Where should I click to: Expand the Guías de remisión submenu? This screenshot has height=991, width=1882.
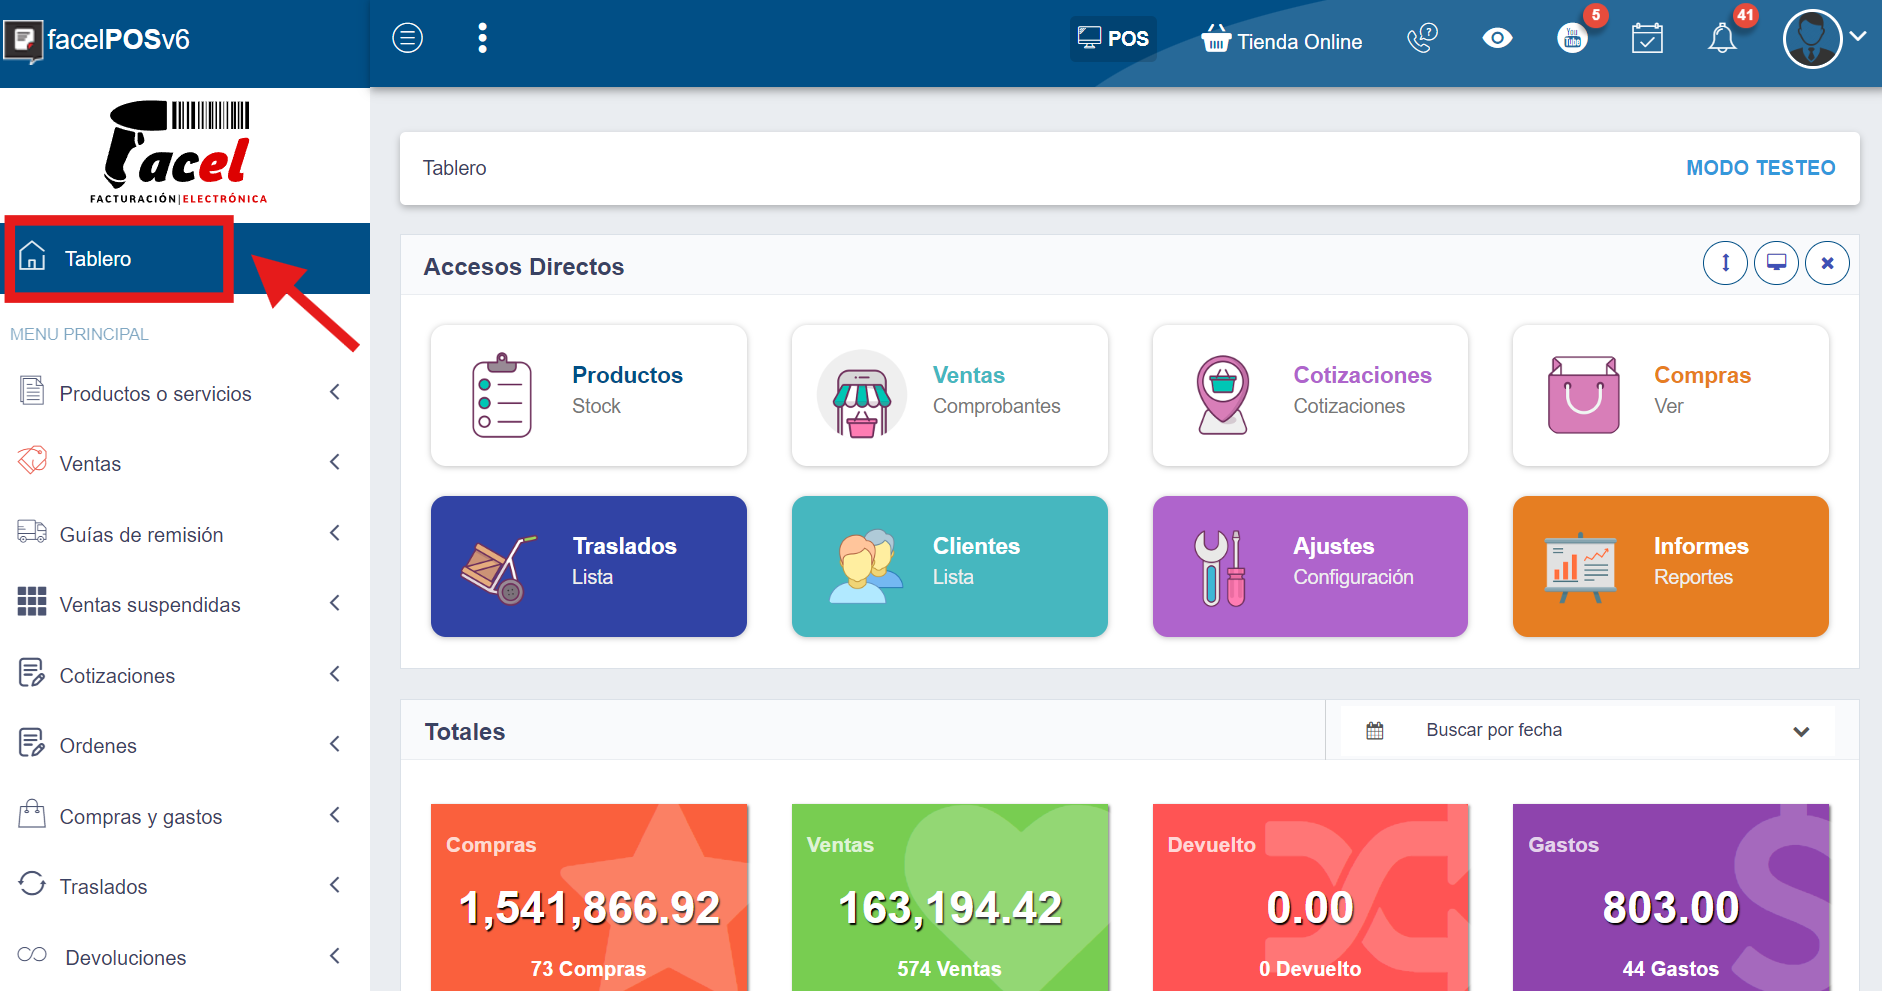click(180, 534)
